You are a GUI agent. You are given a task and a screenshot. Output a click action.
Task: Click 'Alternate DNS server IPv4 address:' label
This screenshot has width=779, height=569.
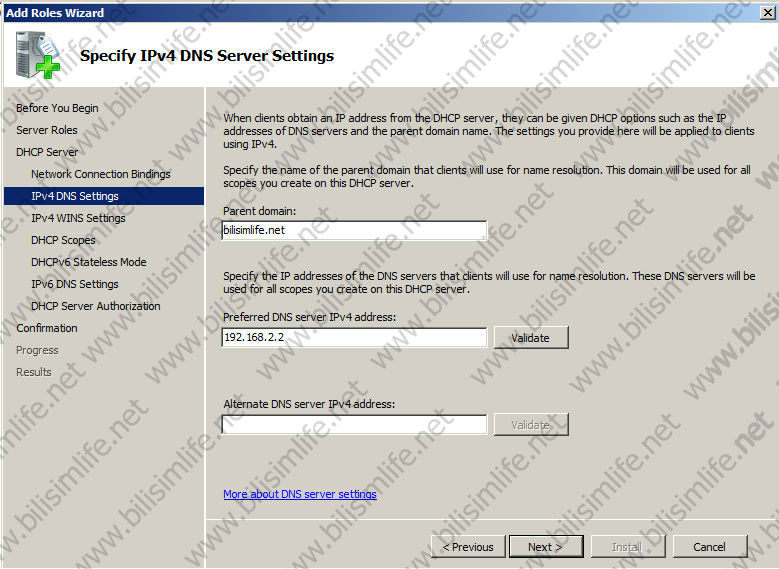point(309,404)
